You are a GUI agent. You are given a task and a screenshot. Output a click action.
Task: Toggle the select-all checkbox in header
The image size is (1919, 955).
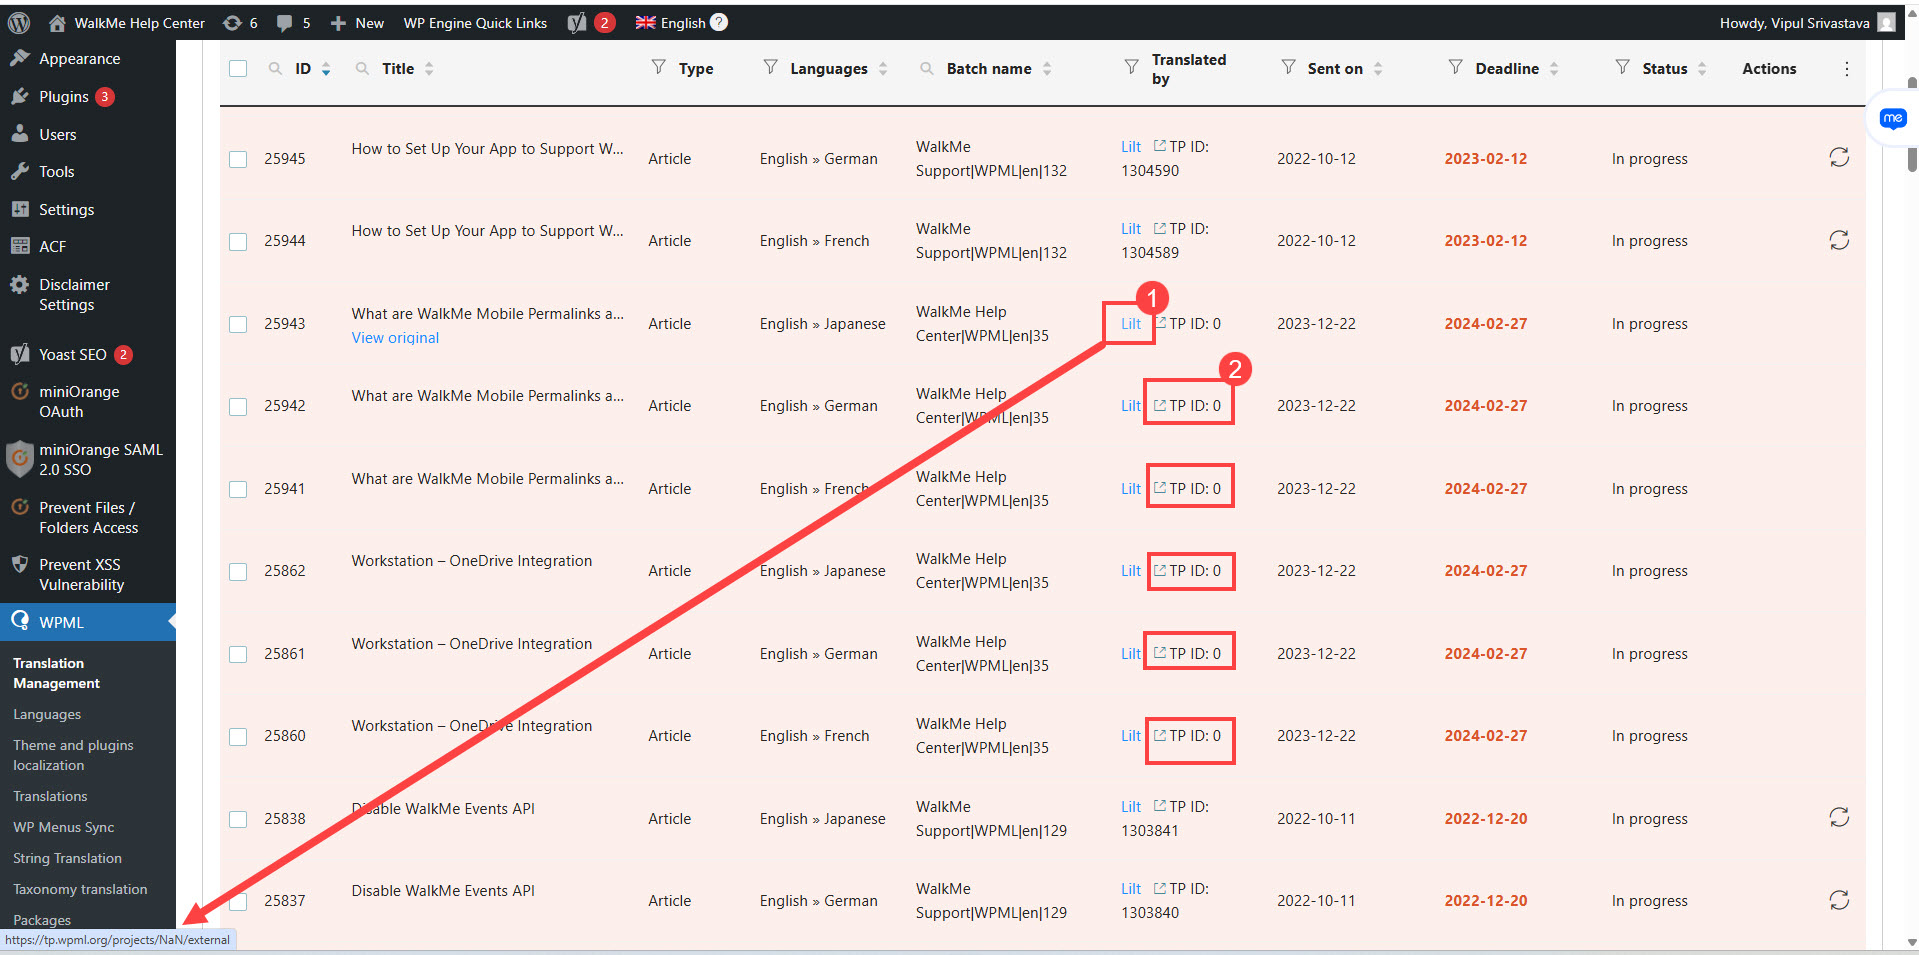point(238,68)
